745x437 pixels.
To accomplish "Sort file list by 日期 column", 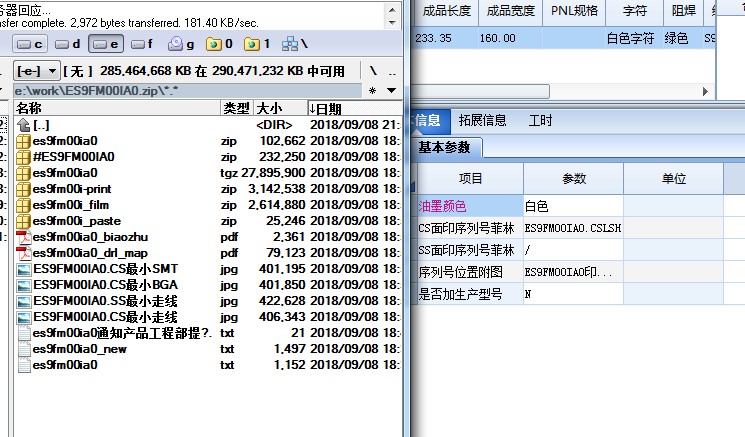I will coord(354,108).
